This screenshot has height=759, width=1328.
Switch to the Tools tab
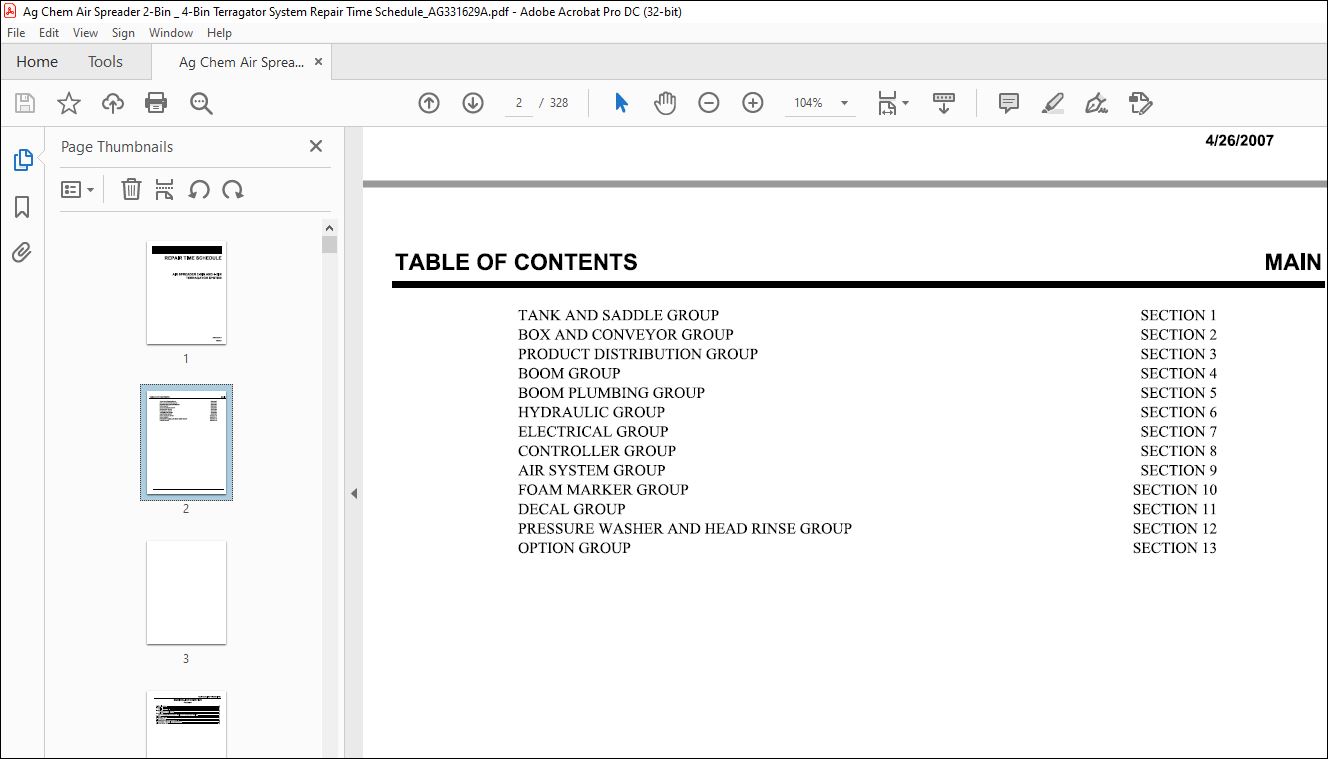point(105,62)
